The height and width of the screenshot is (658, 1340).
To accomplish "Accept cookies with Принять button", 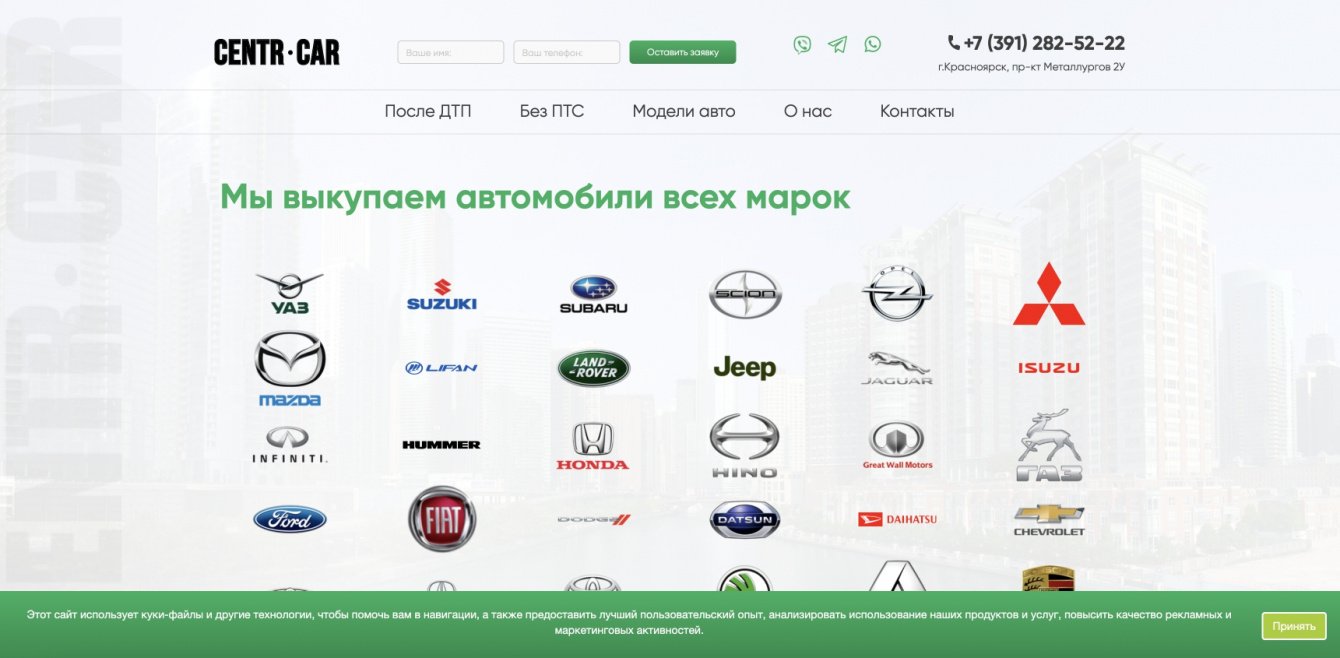I will [x=1294, y=625].
